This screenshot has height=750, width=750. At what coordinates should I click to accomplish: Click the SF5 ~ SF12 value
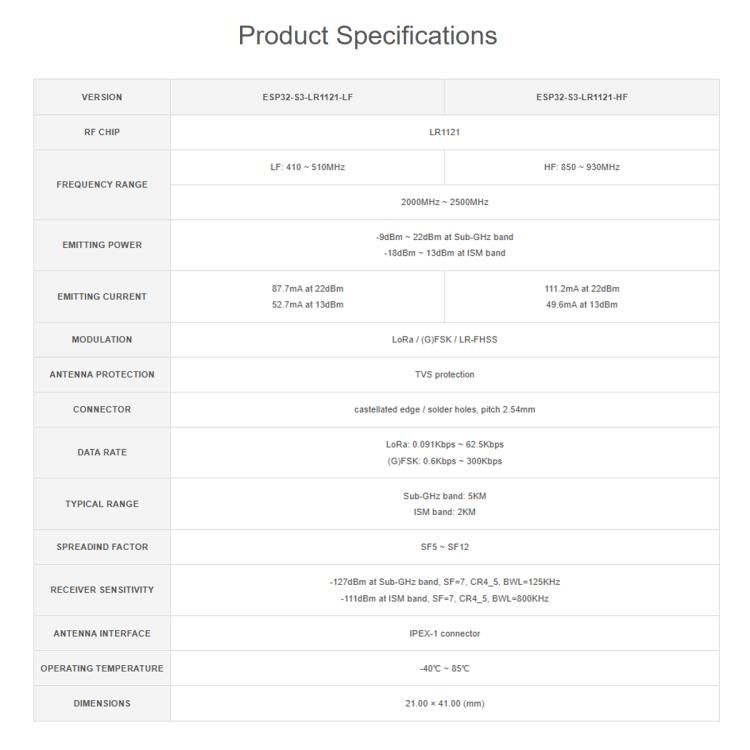[444, 547]
